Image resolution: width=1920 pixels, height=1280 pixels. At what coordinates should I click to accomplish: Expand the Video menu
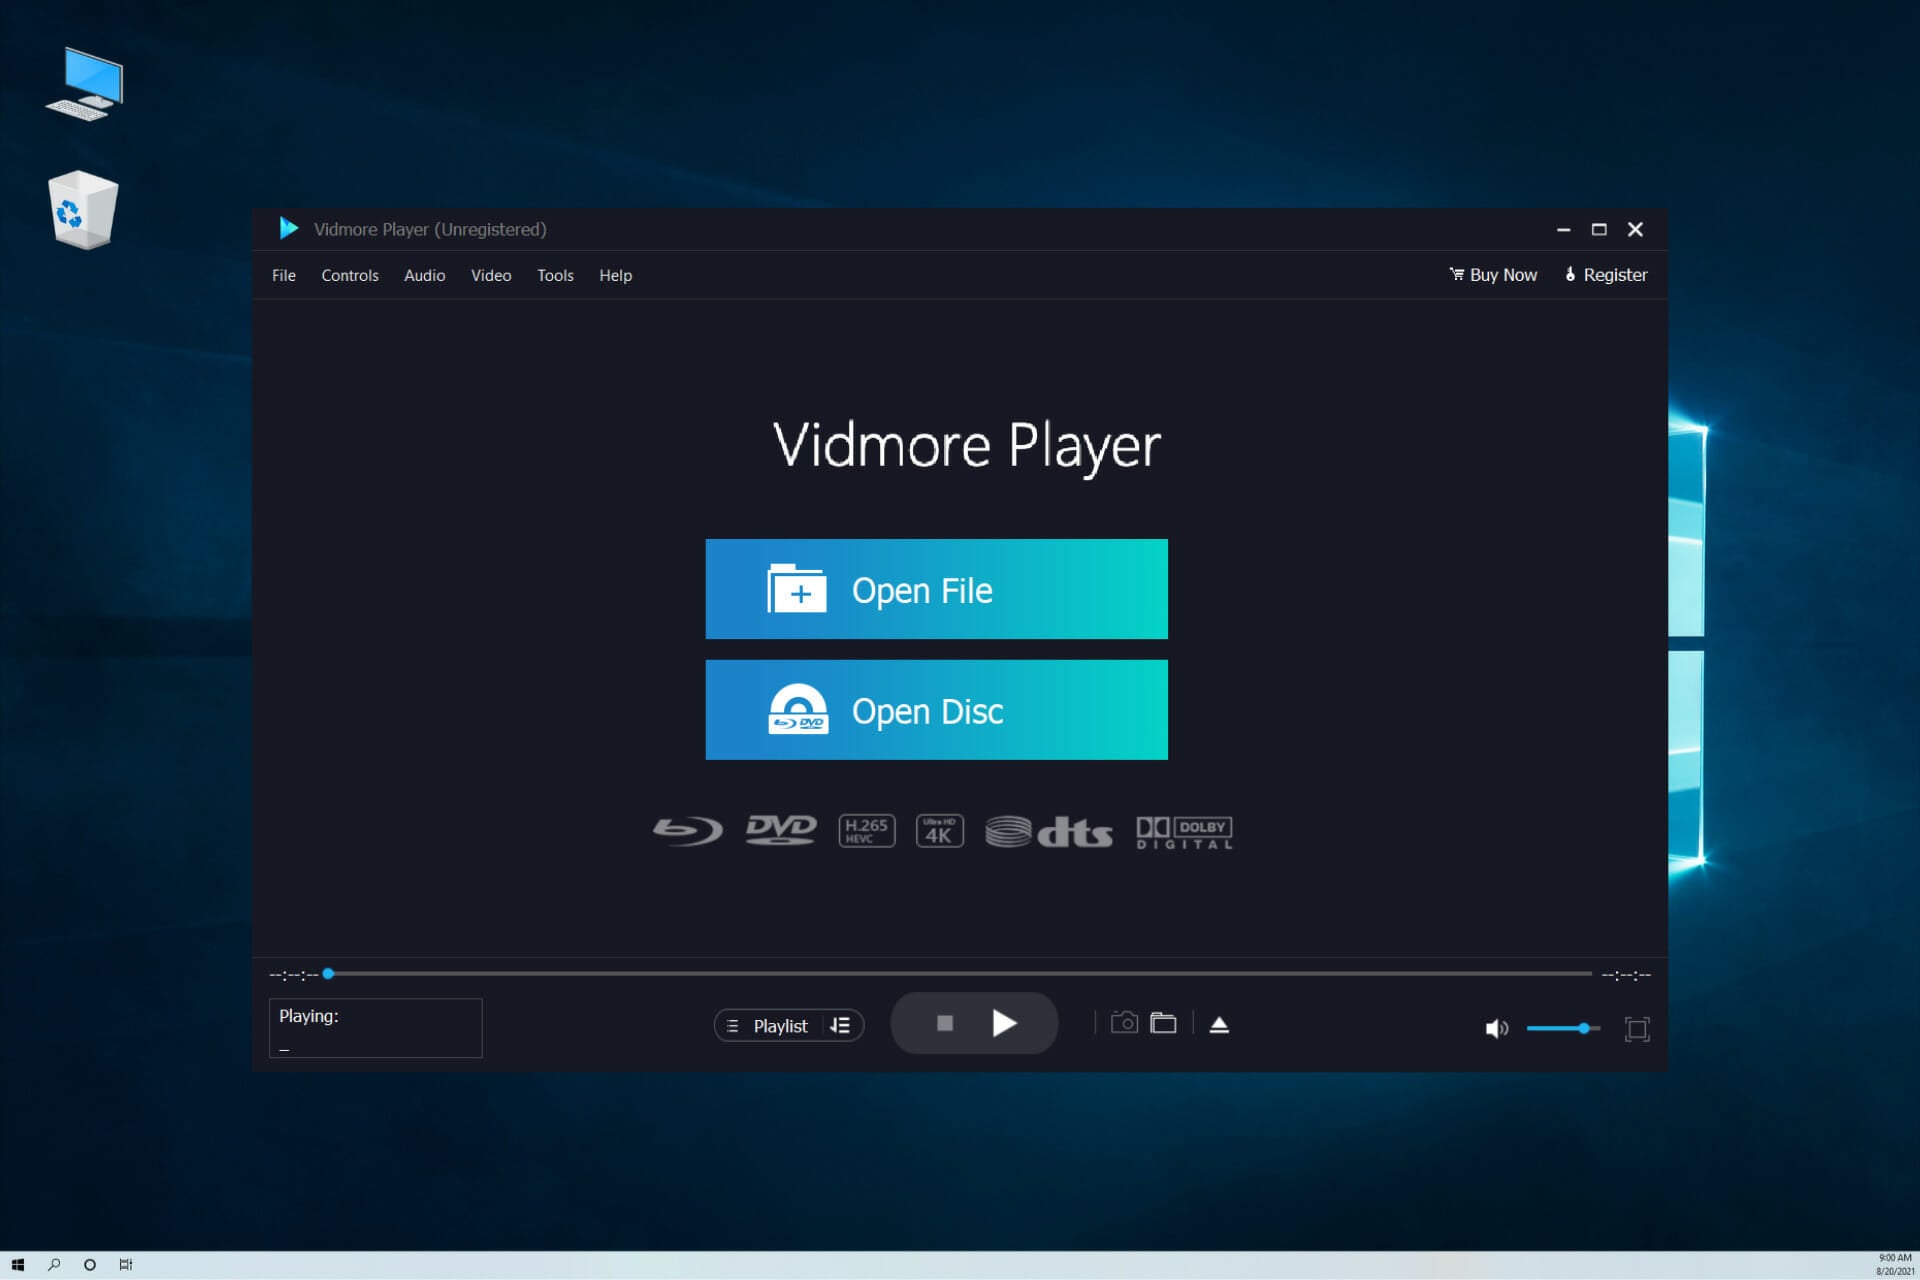coord(491,275)
